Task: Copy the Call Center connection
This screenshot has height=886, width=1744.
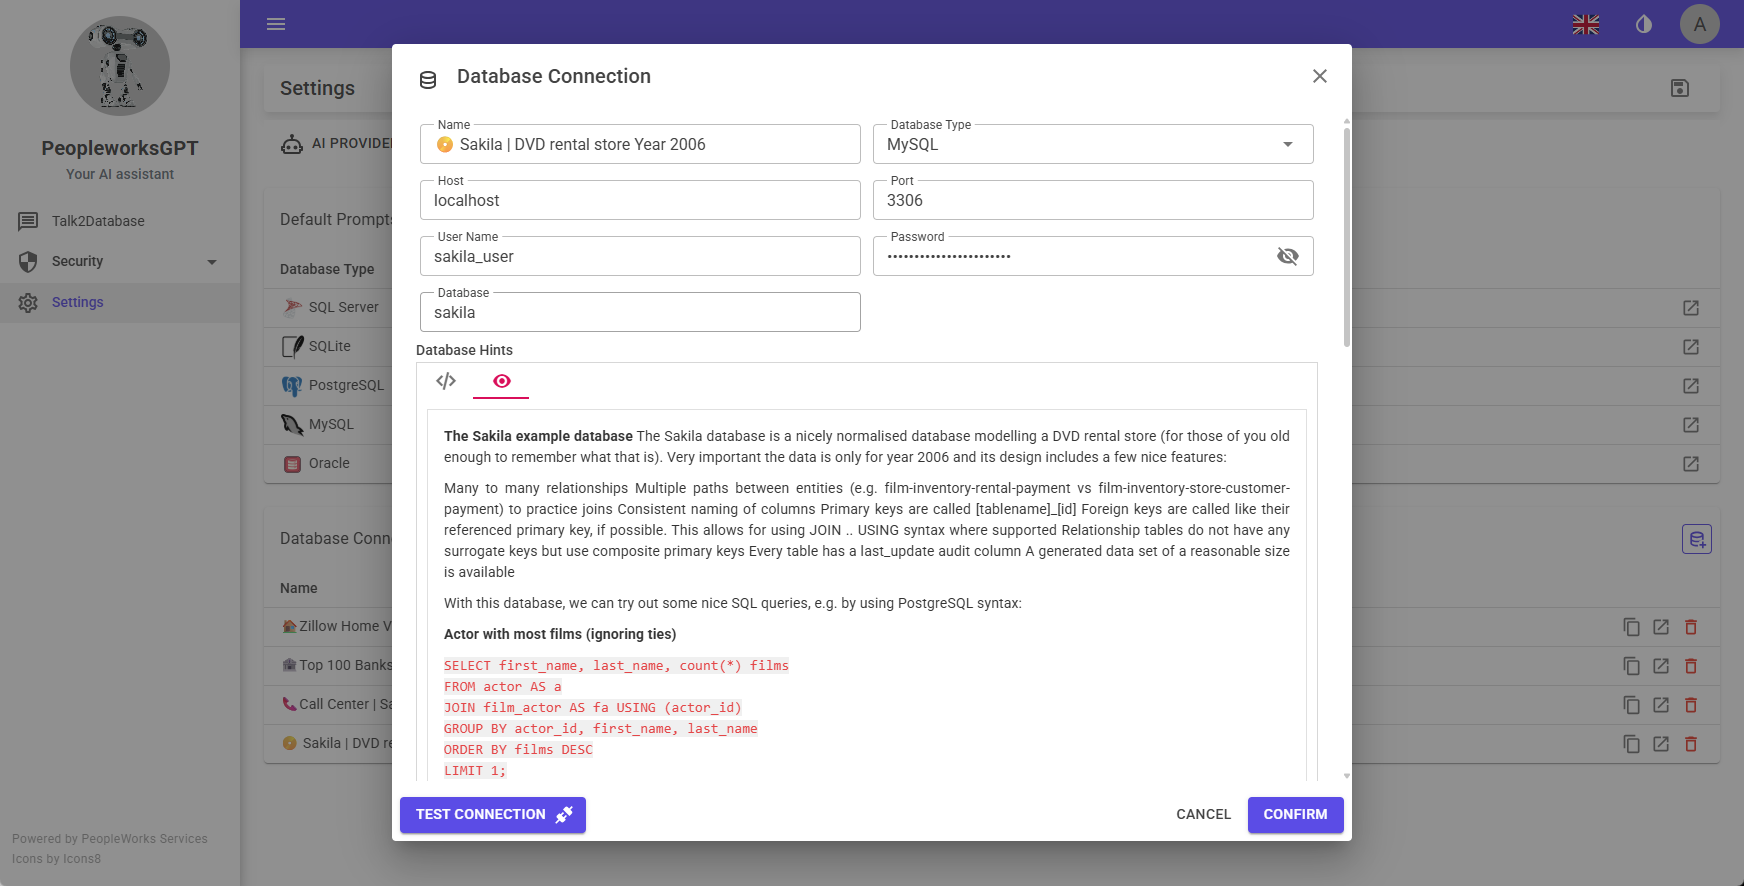Action: pos(1631,705)
